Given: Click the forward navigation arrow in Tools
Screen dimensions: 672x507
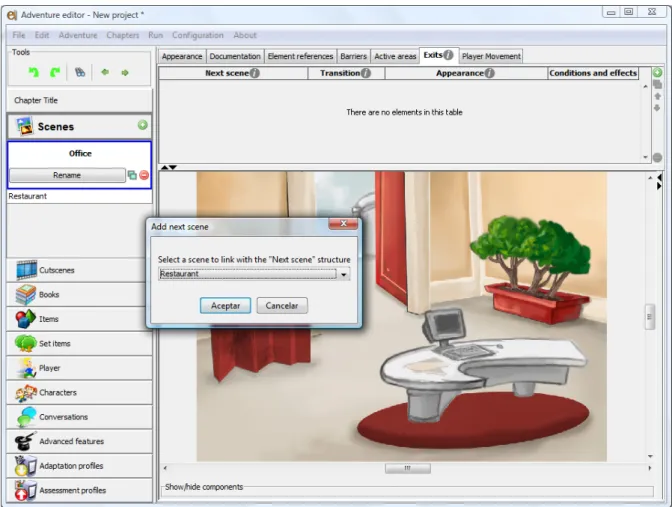Looking at the screenshot, I should click(125, 73).
